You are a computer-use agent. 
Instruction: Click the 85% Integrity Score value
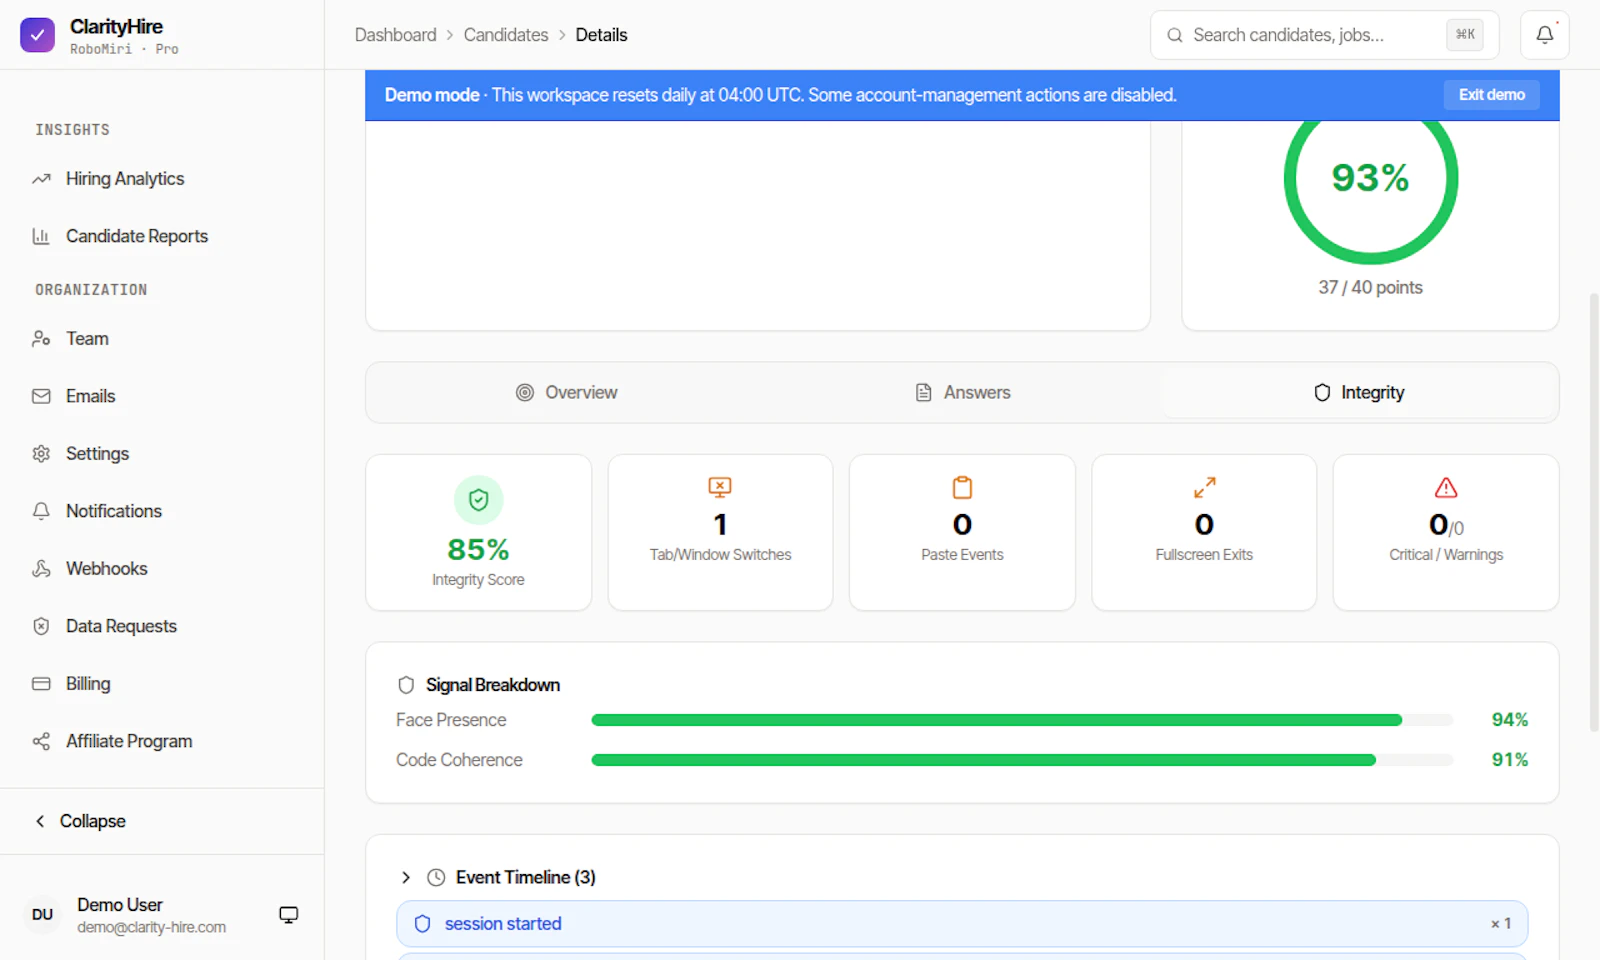tap(478, 550)
